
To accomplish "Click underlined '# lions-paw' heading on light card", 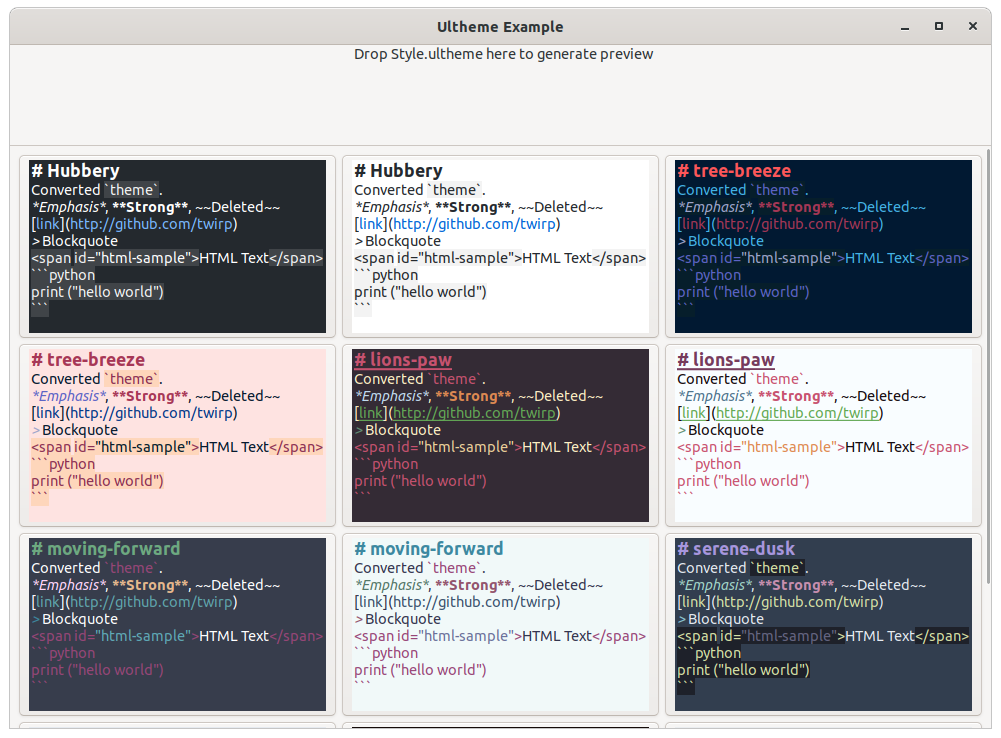I will 726,360.
